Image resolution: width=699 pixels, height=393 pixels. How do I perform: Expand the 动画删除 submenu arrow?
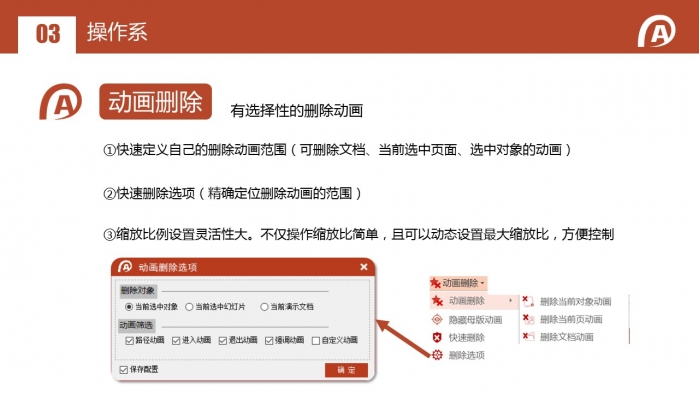510,301
